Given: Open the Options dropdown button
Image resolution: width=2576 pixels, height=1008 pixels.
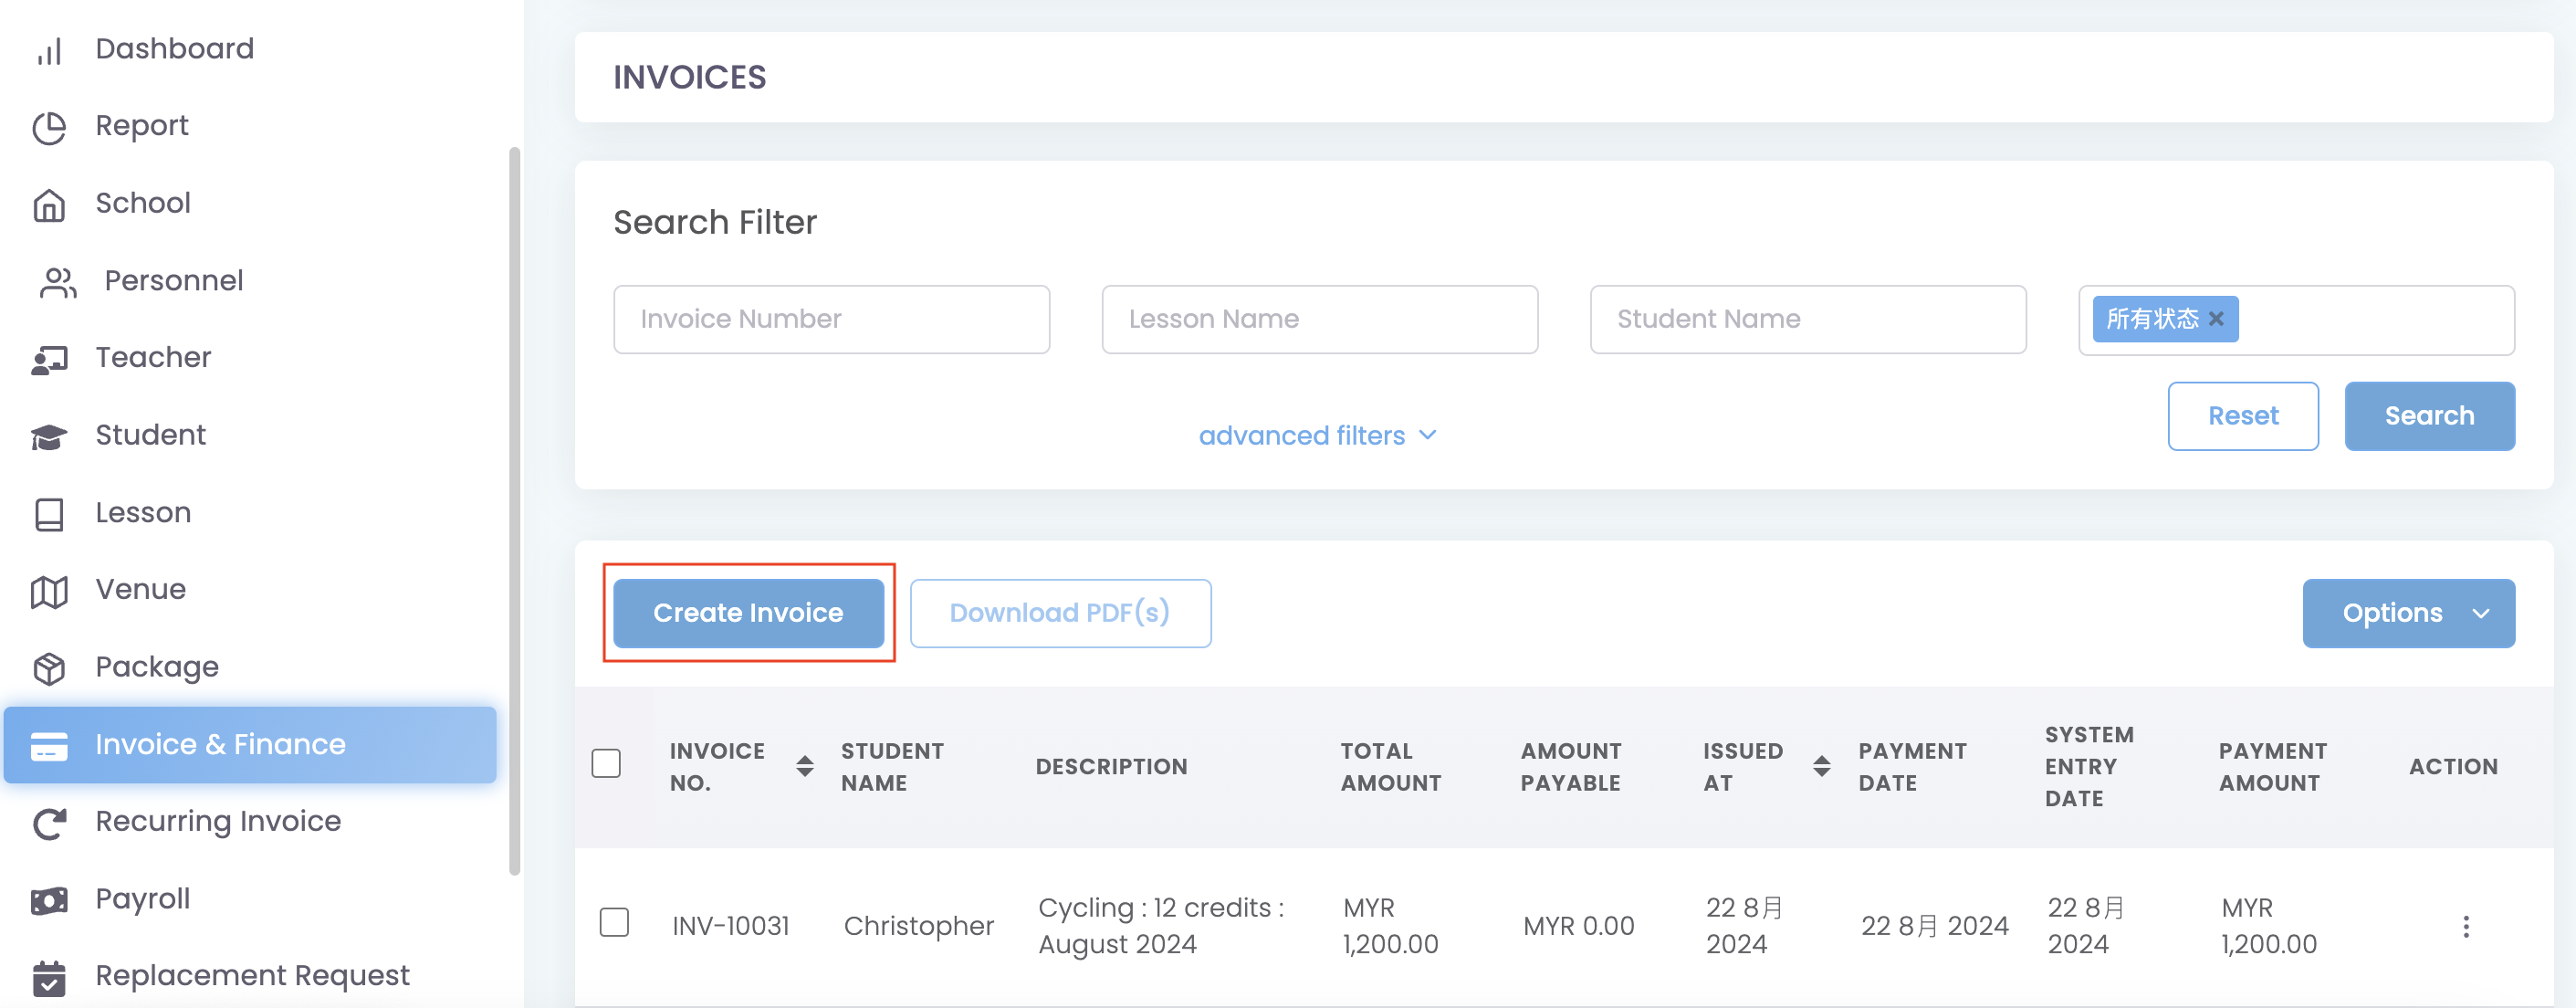Looking at the screenshot, I should tap(2408, 613).
